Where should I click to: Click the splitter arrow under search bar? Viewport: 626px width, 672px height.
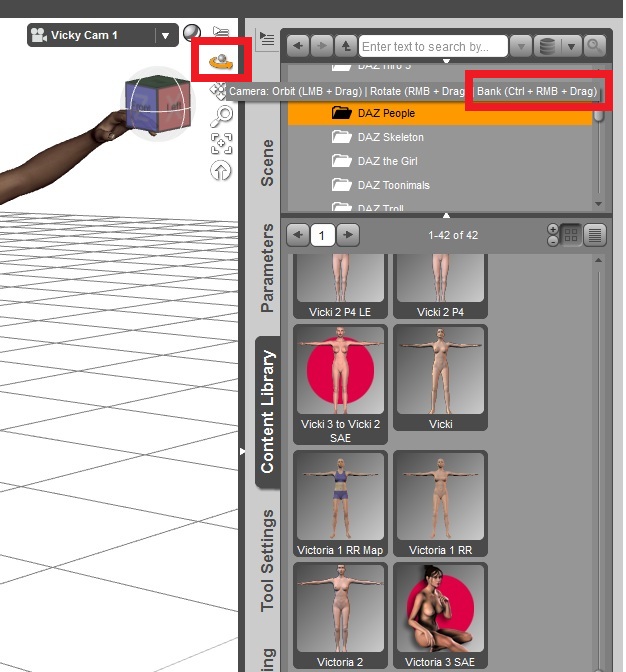click(x=446, y=60)
